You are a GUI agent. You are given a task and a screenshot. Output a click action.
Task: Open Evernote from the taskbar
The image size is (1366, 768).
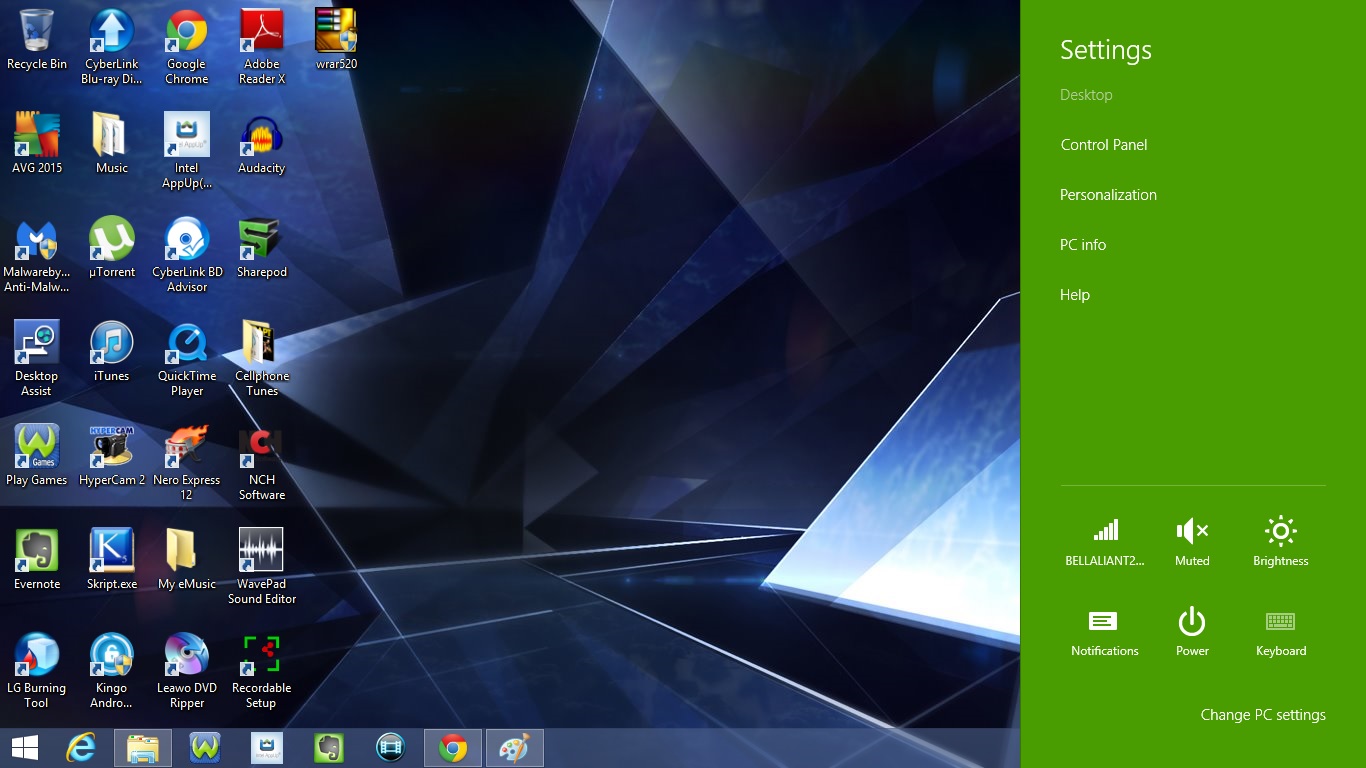pos(329,748)
